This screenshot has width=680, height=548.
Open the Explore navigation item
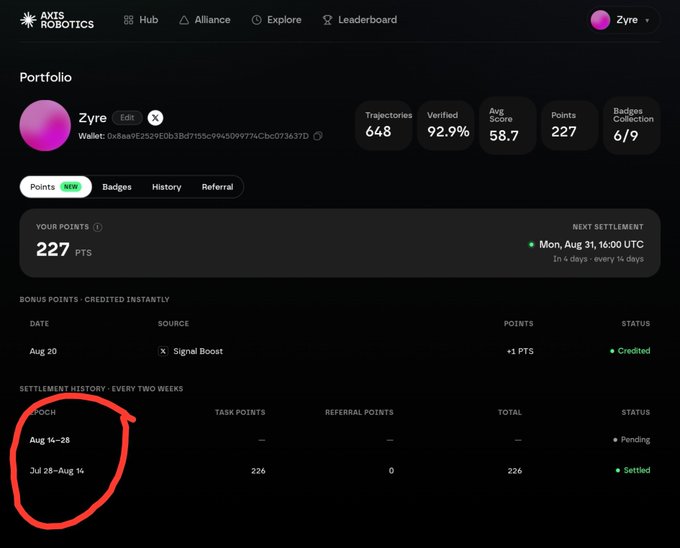276,20
